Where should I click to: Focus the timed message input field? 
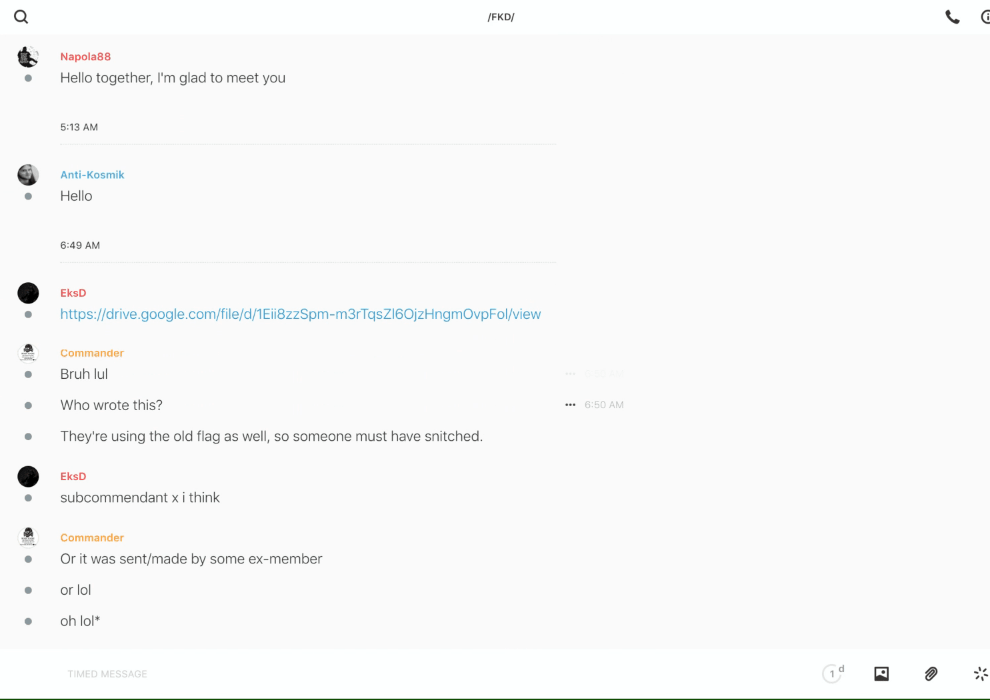click(x=400, y=674)
